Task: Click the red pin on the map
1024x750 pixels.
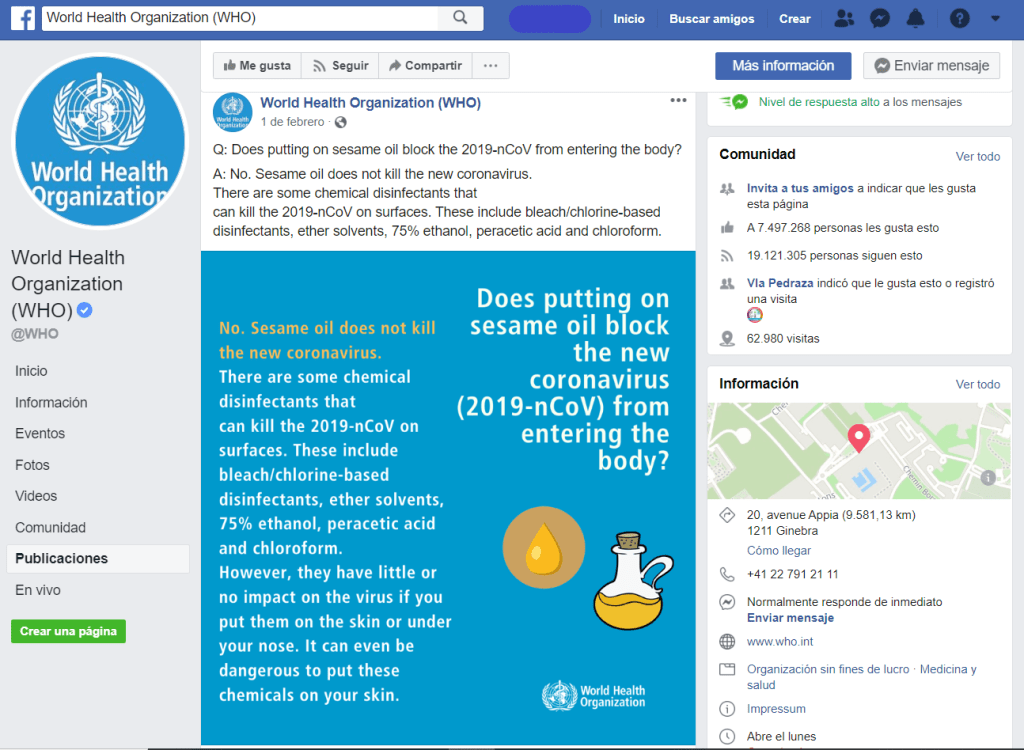Action: pos(858,438)
